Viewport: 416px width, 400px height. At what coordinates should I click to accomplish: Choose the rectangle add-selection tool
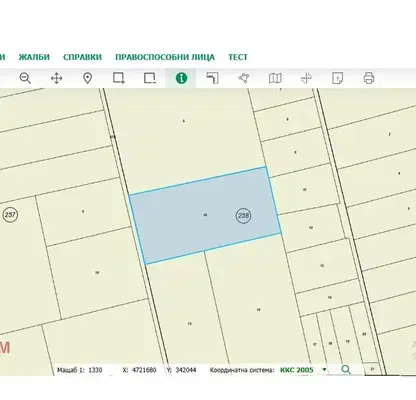click(119, 78)
